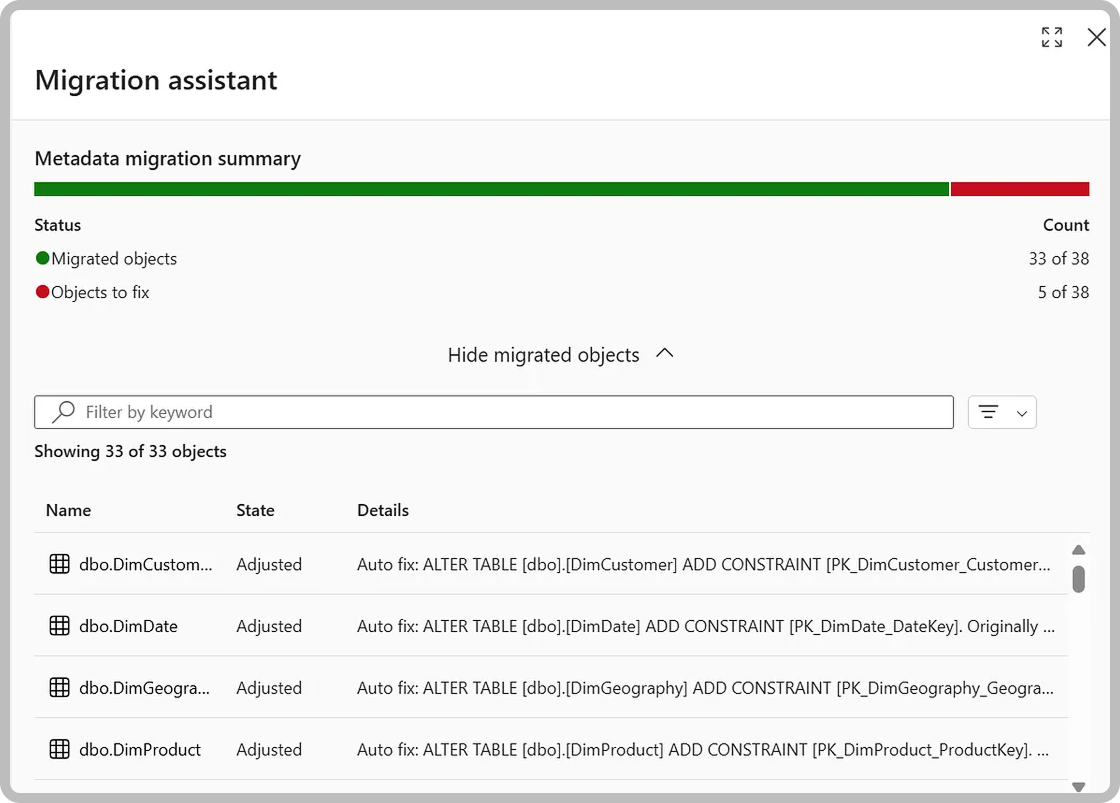
Task: Close the Migration assistant panel
Action: click(x=1096, y=37)
